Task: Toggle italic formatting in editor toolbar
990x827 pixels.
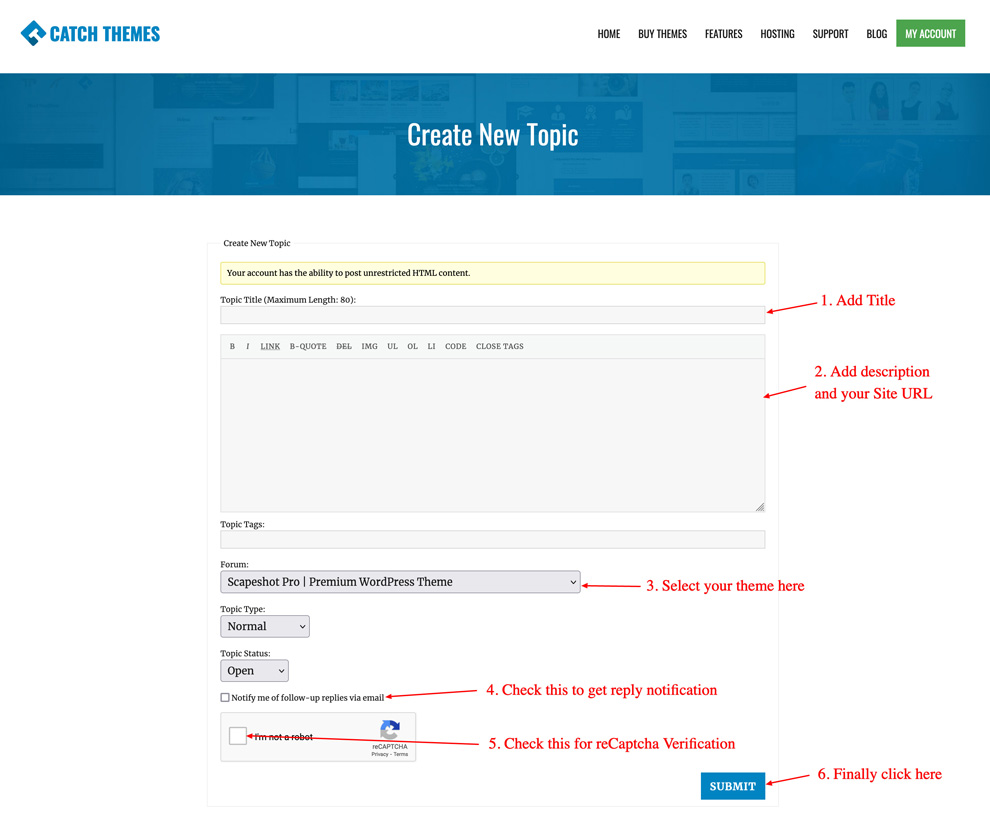Action: coord(248,346)
